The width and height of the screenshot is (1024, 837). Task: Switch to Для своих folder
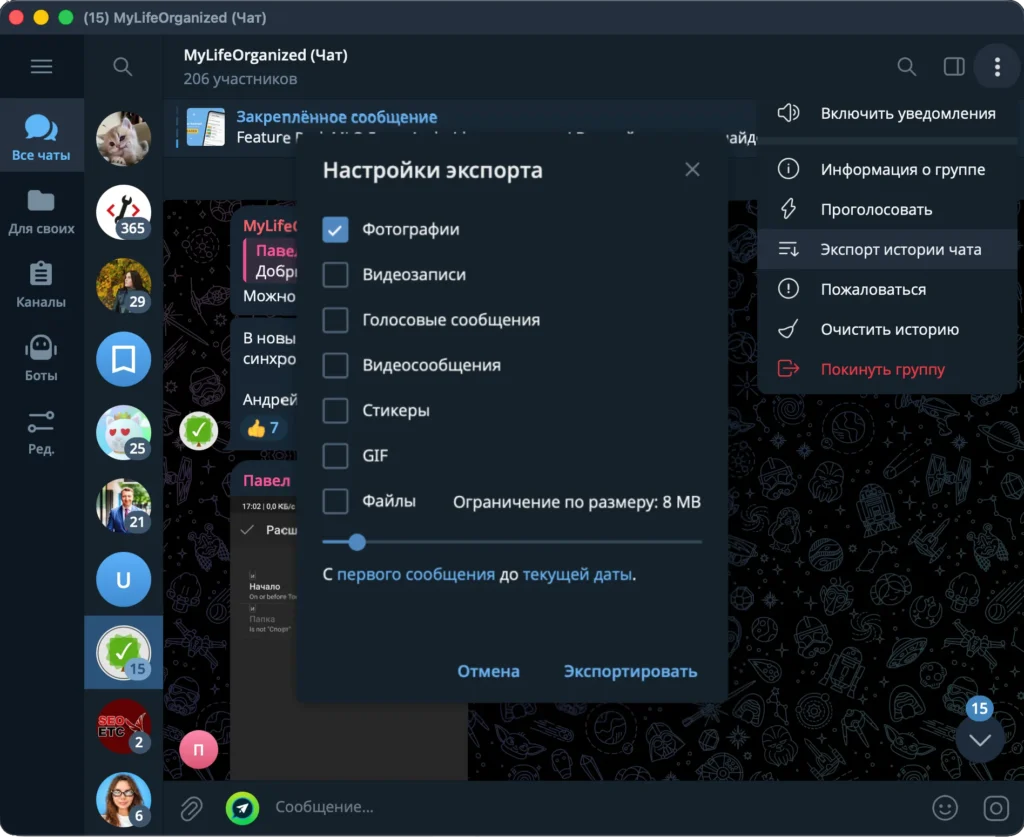click(41, 212)
